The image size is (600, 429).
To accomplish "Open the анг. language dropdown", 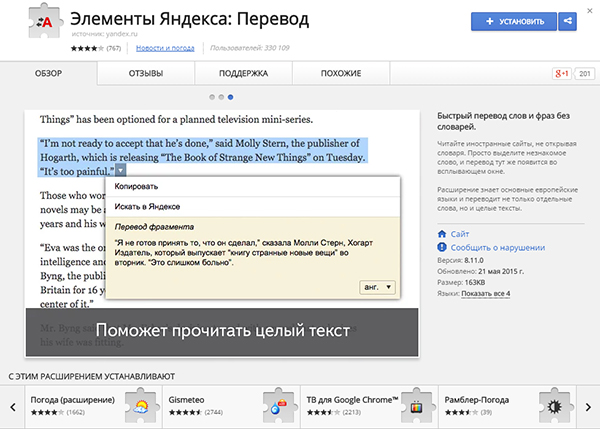I will point(378,287).
